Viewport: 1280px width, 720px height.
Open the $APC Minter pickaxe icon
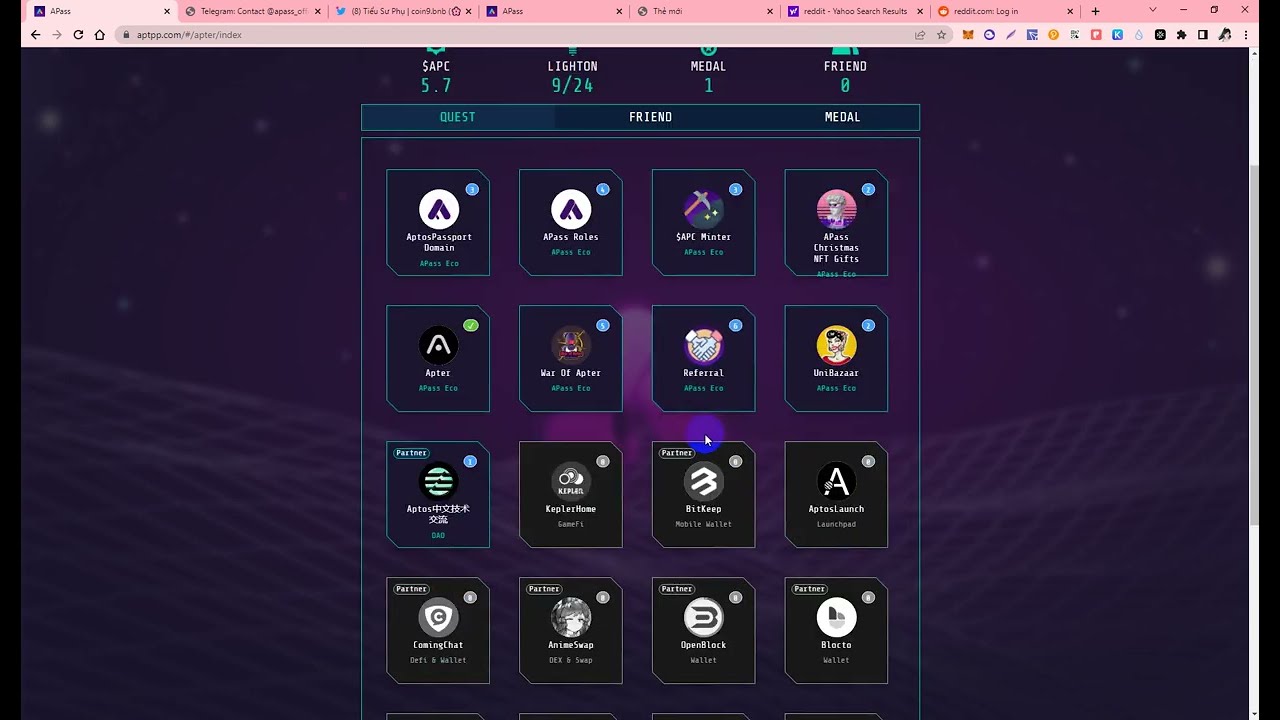point(703,210)
